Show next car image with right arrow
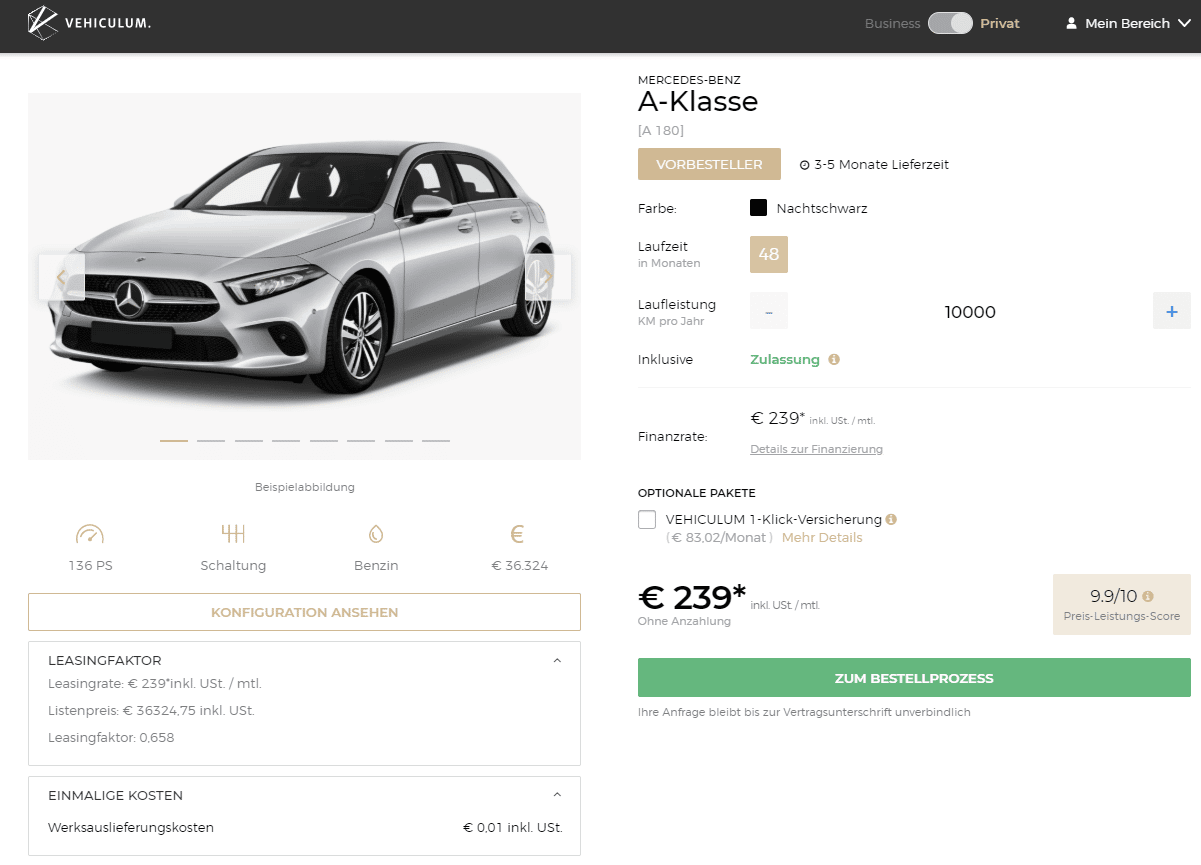 (x=548, y=277)
